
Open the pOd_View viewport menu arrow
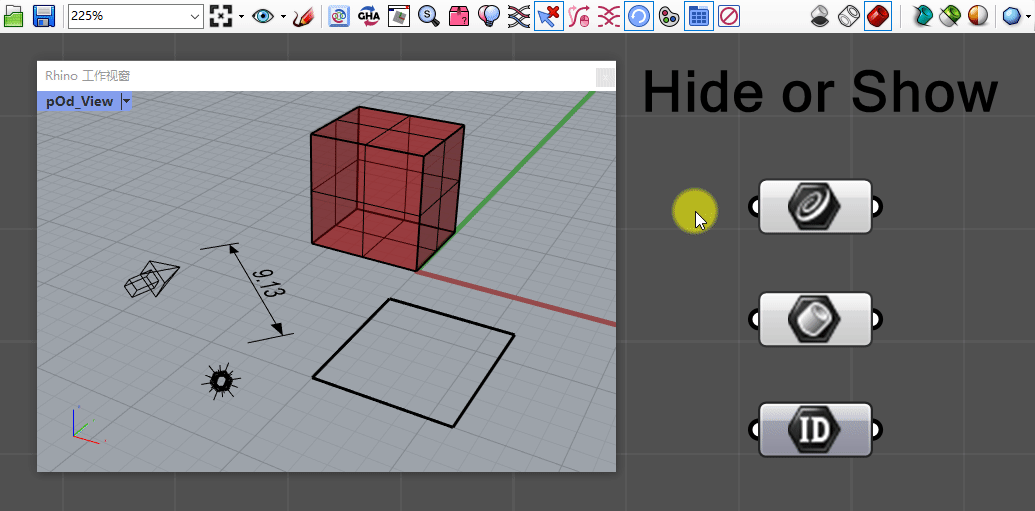[126, 101]
